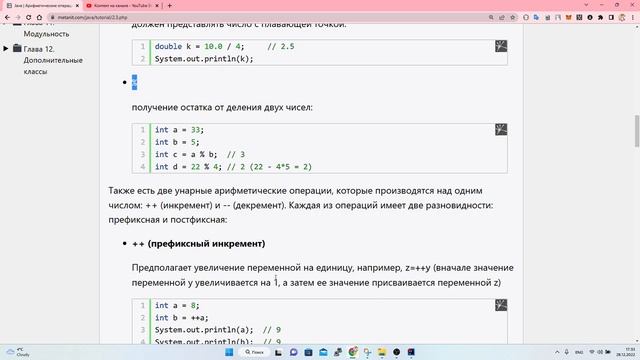Open the browser home page

[39, 18]
